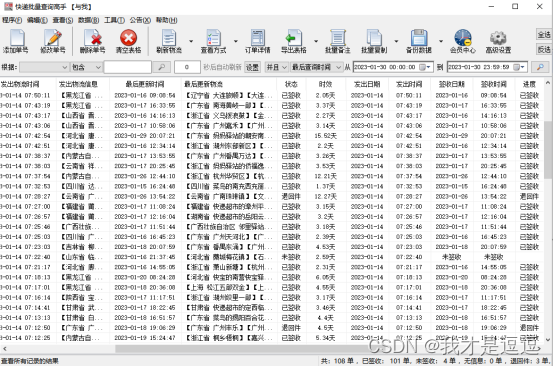Expand the 刷新物流 dropdown arrow

[x=191, y=41]
